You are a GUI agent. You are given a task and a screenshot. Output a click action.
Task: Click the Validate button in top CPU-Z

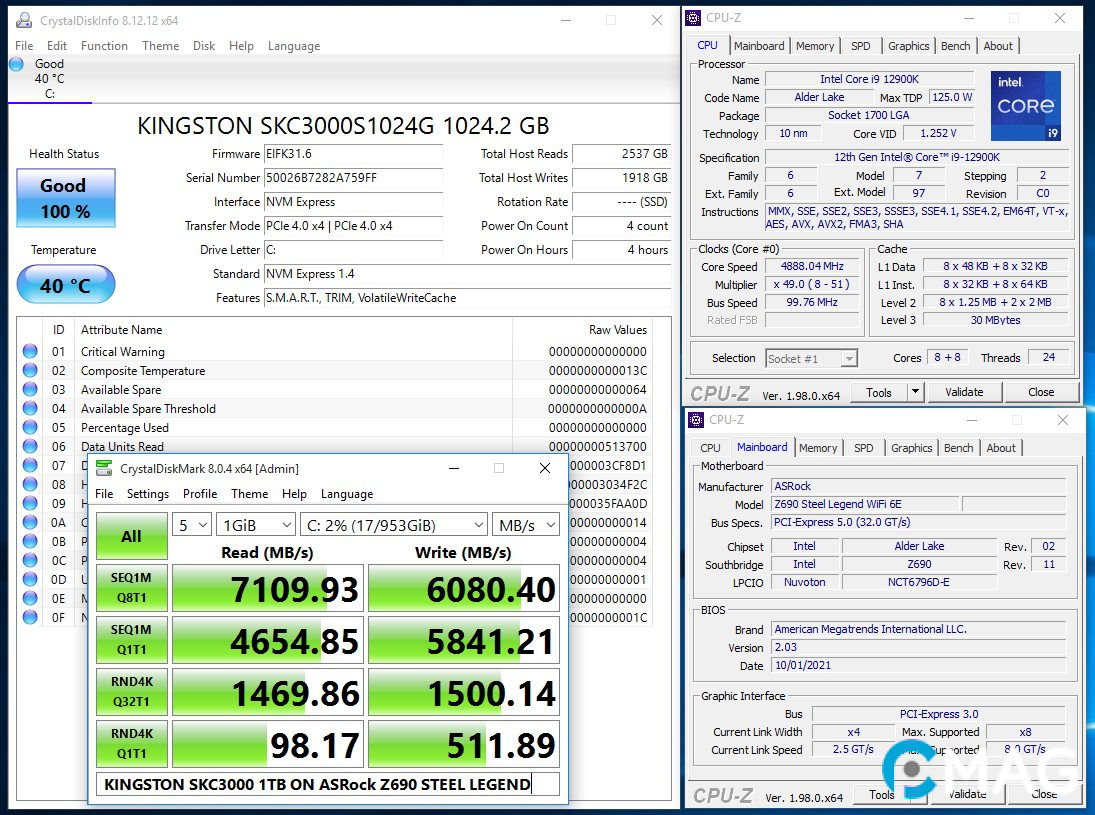pos(964,392)
